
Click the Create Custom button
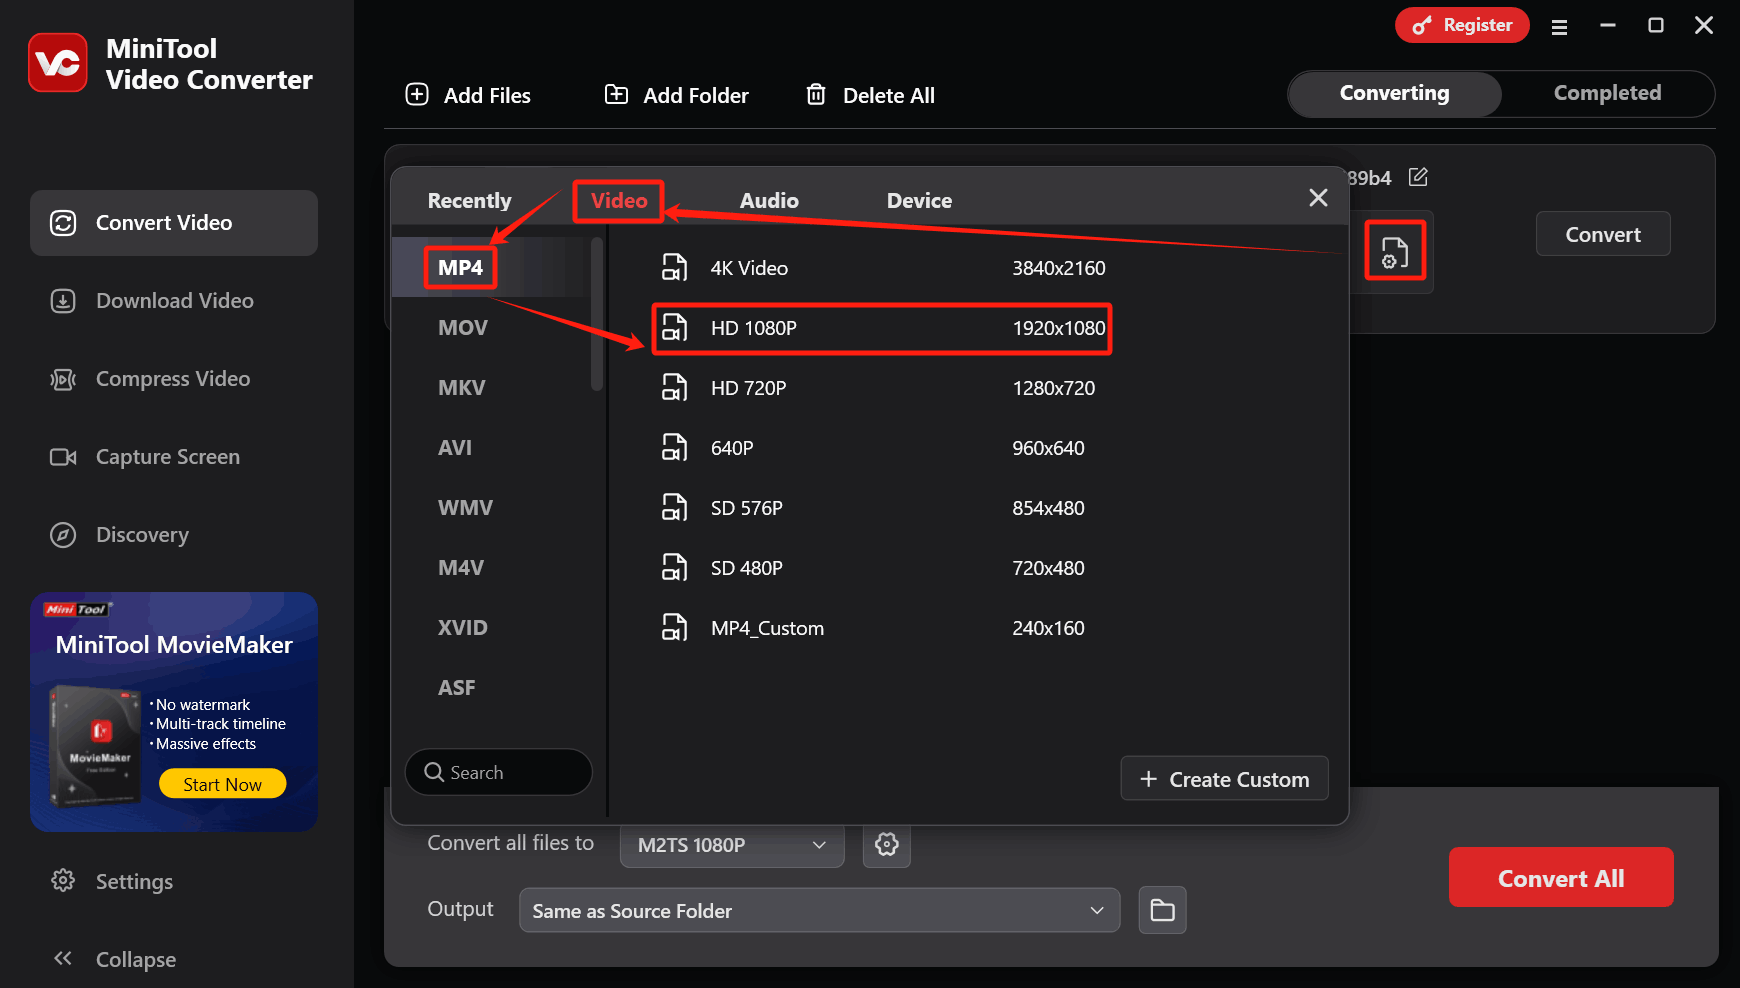(x=1224, y=779)
